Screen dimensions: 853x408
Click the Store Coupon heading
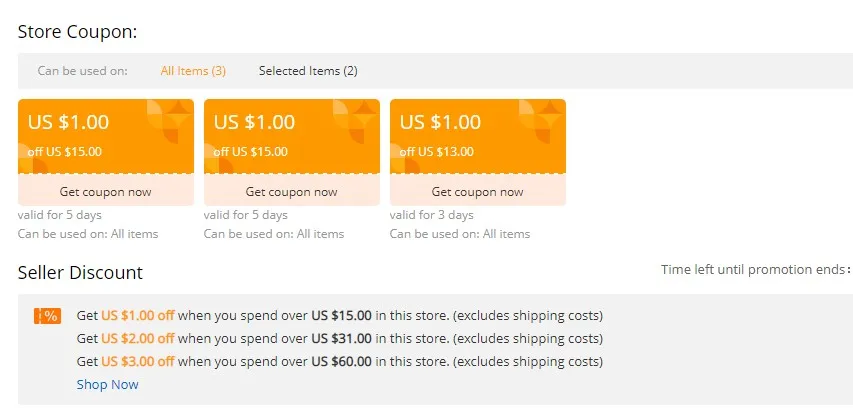click(x=77, y=31)
